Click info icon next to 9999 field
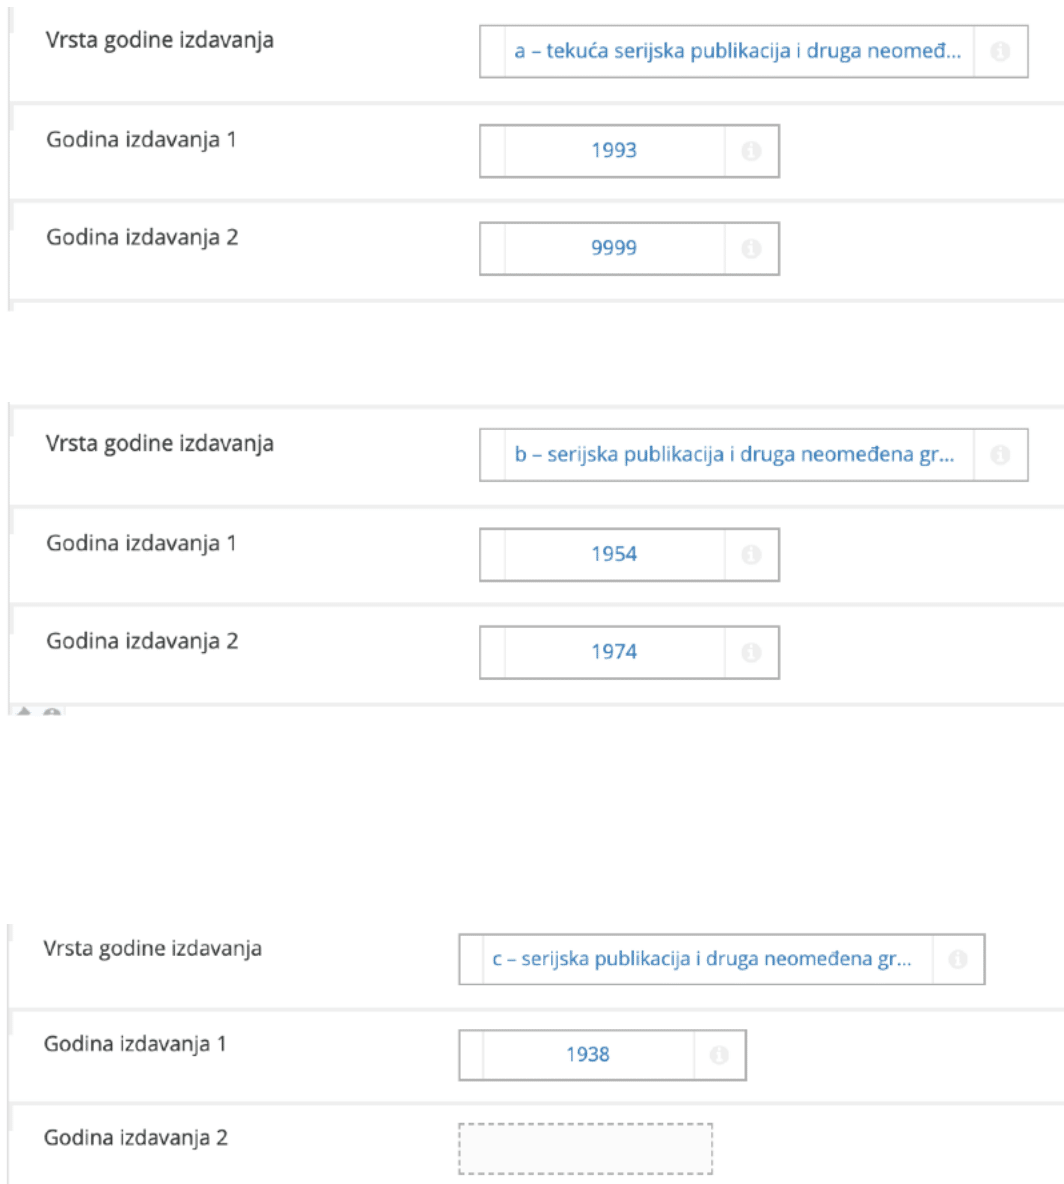The height and width of the screenshot is (1184, 1064). [x=751, y=248]
